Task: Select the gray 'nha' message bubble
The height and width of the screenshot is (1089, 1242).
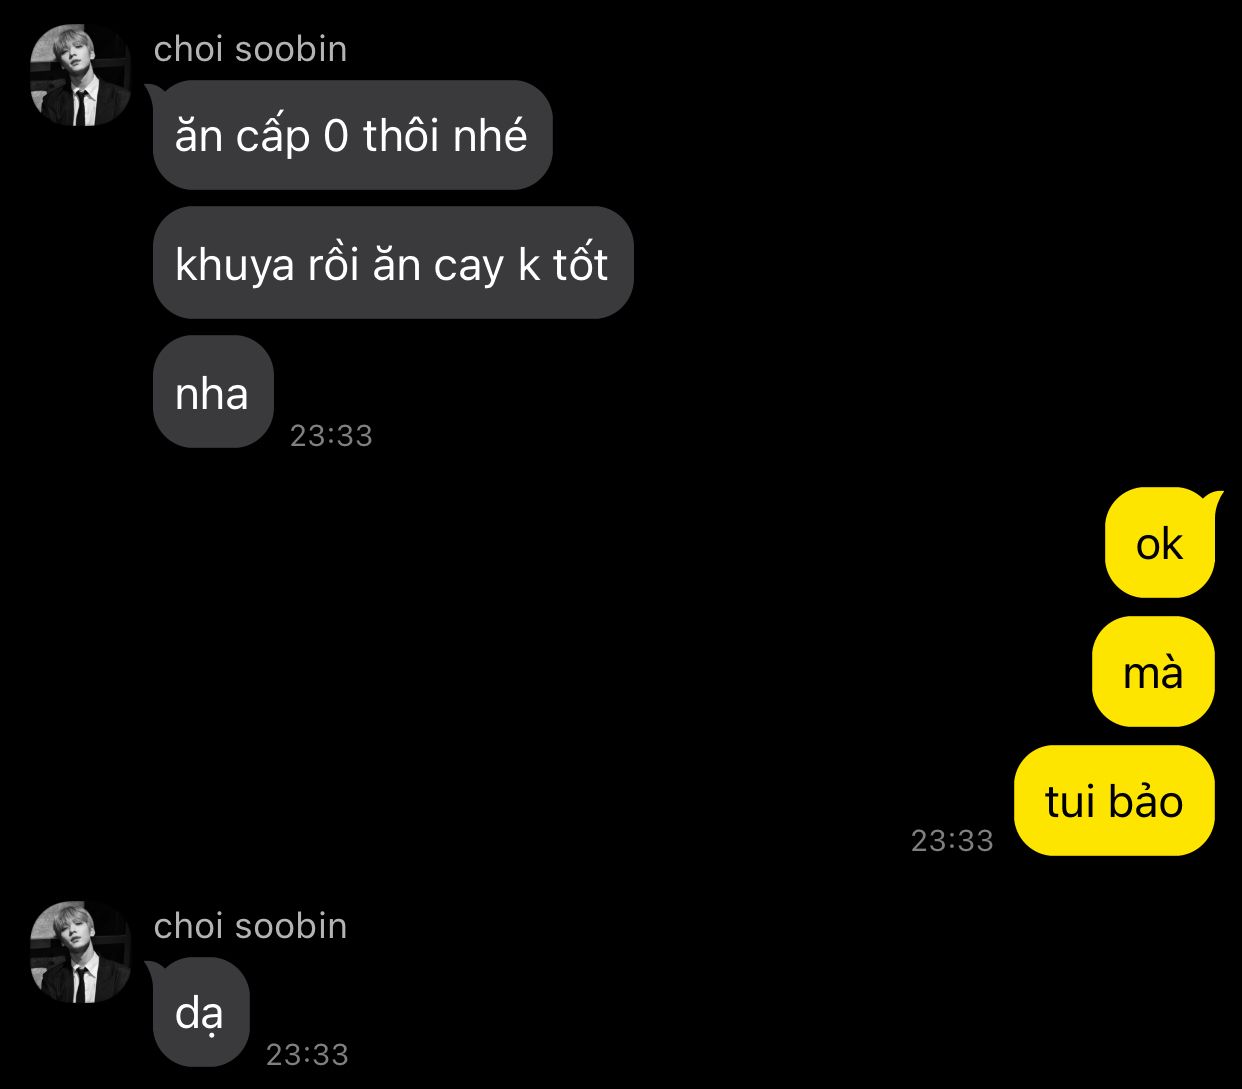Action: point(213,392)
